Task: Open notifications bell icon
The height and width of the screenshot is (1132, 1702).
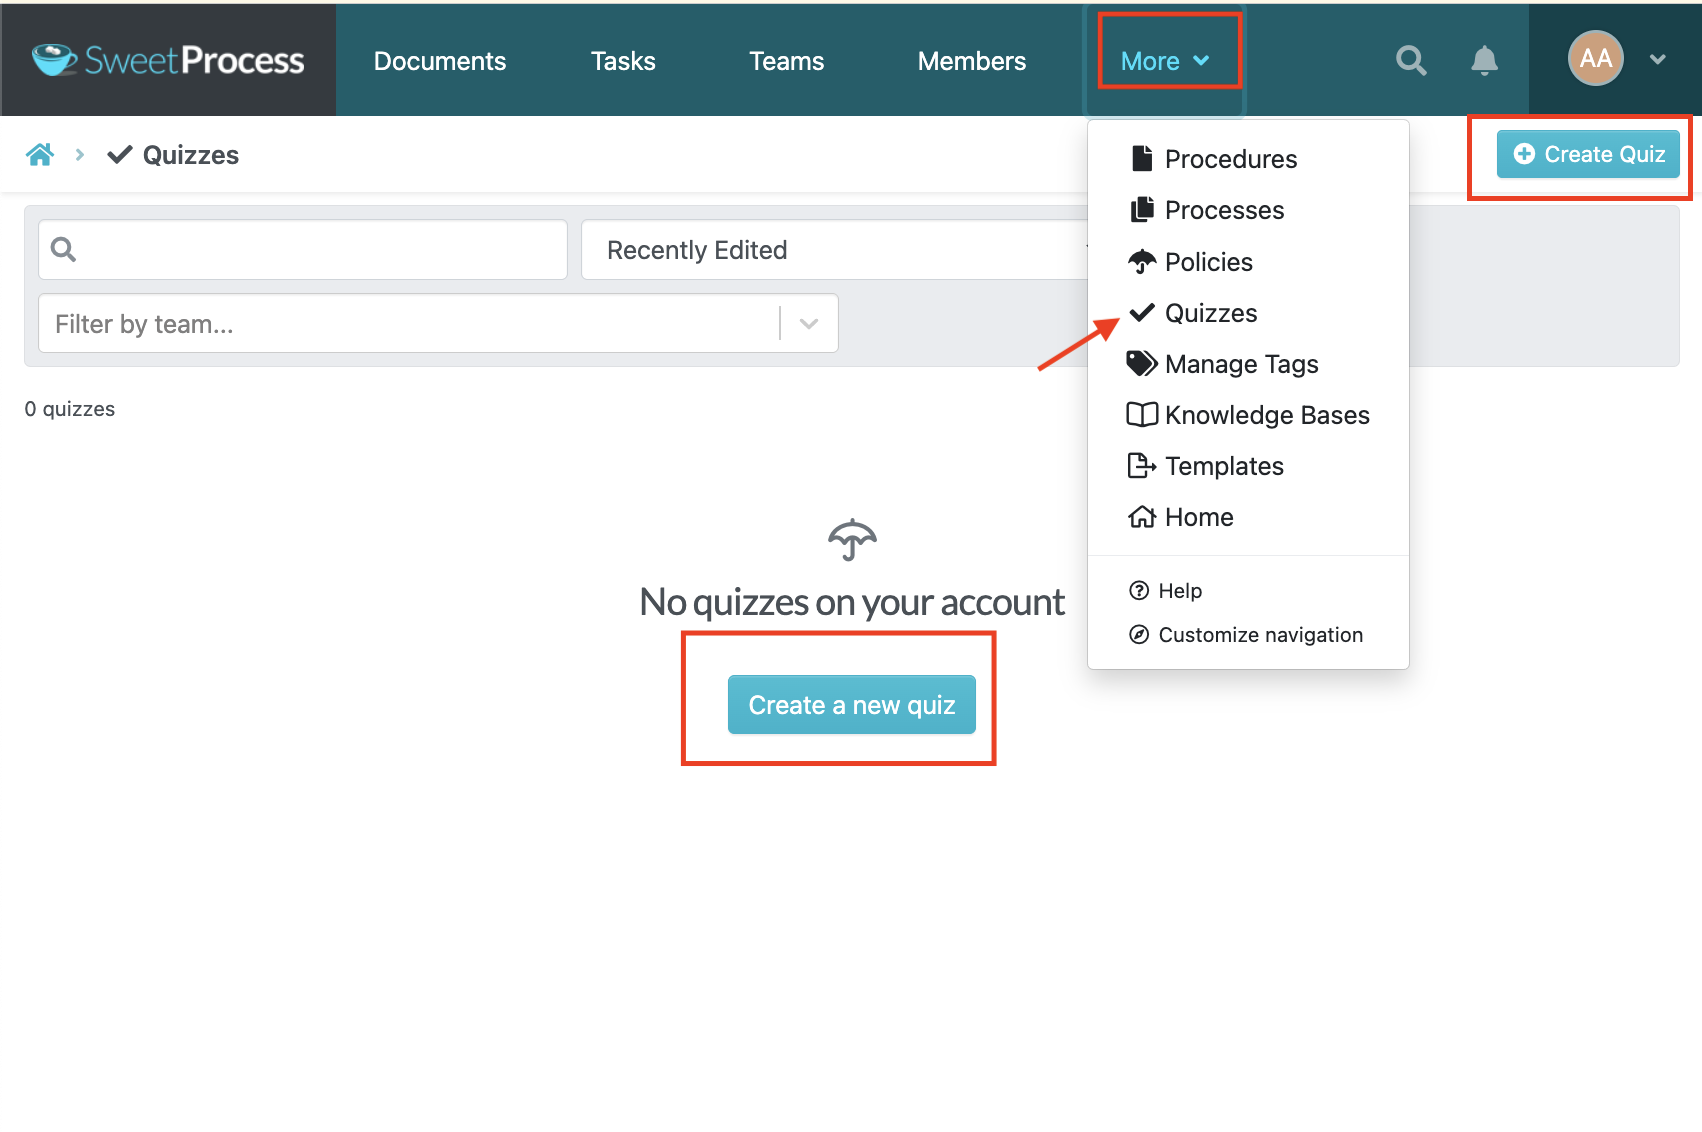Action: (x=1484, y=61)
